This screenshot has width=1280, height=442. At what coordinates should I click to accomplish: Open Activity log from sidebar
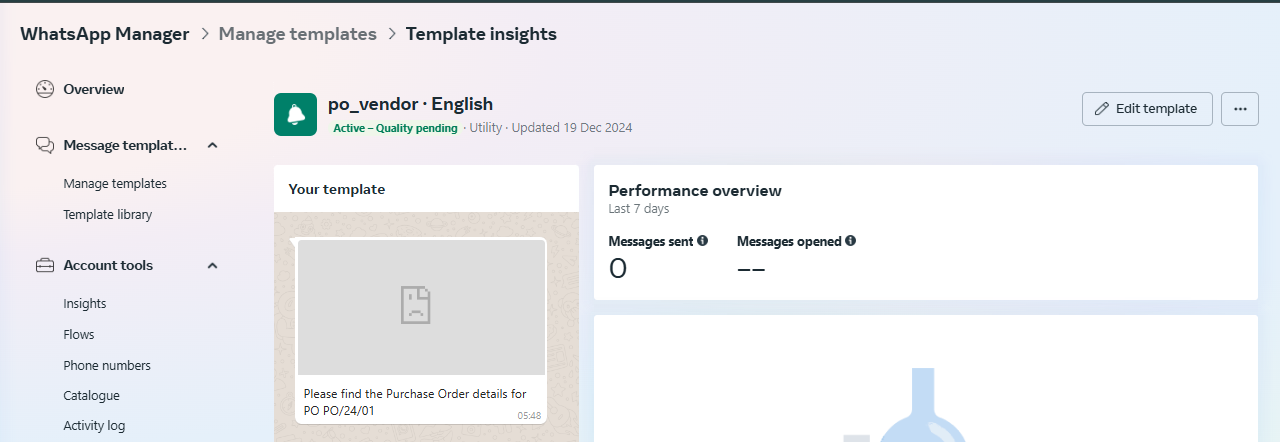94,426
